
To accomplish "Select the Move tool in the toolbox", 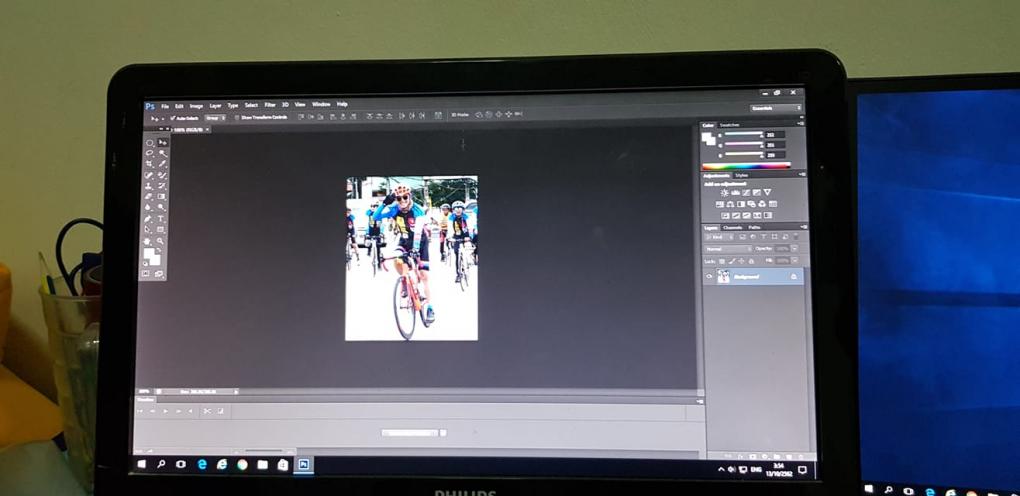I will coord(162,142).
